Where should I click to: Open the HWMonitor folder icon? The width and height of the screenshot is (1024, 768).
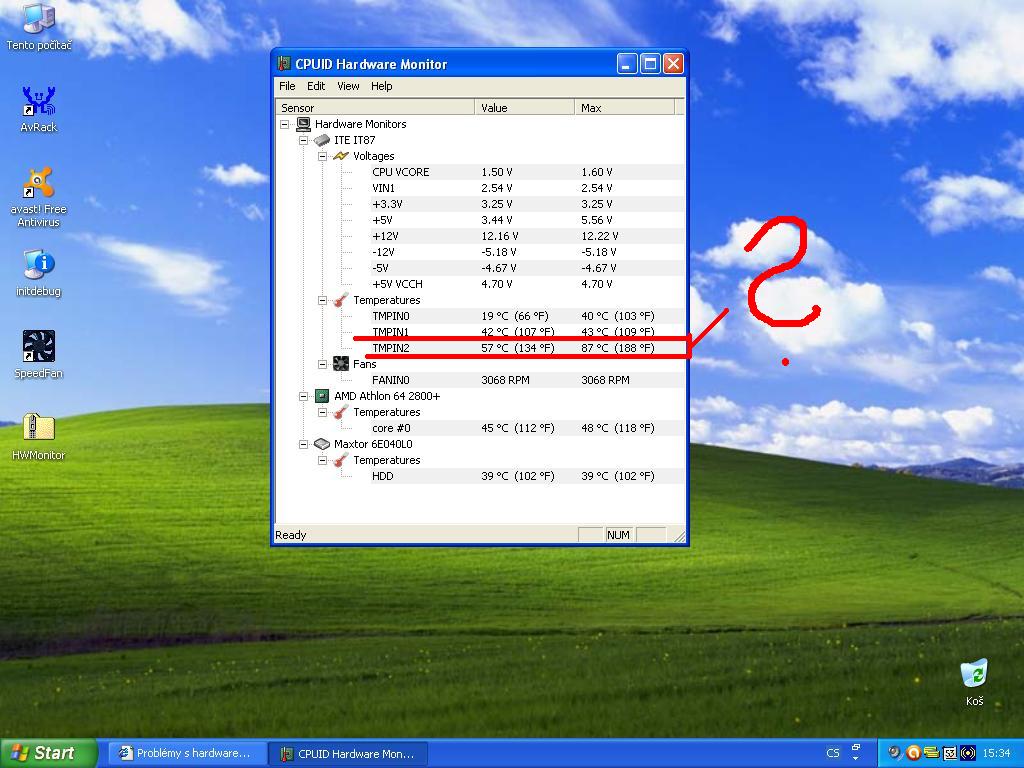(x=39, y=436)
